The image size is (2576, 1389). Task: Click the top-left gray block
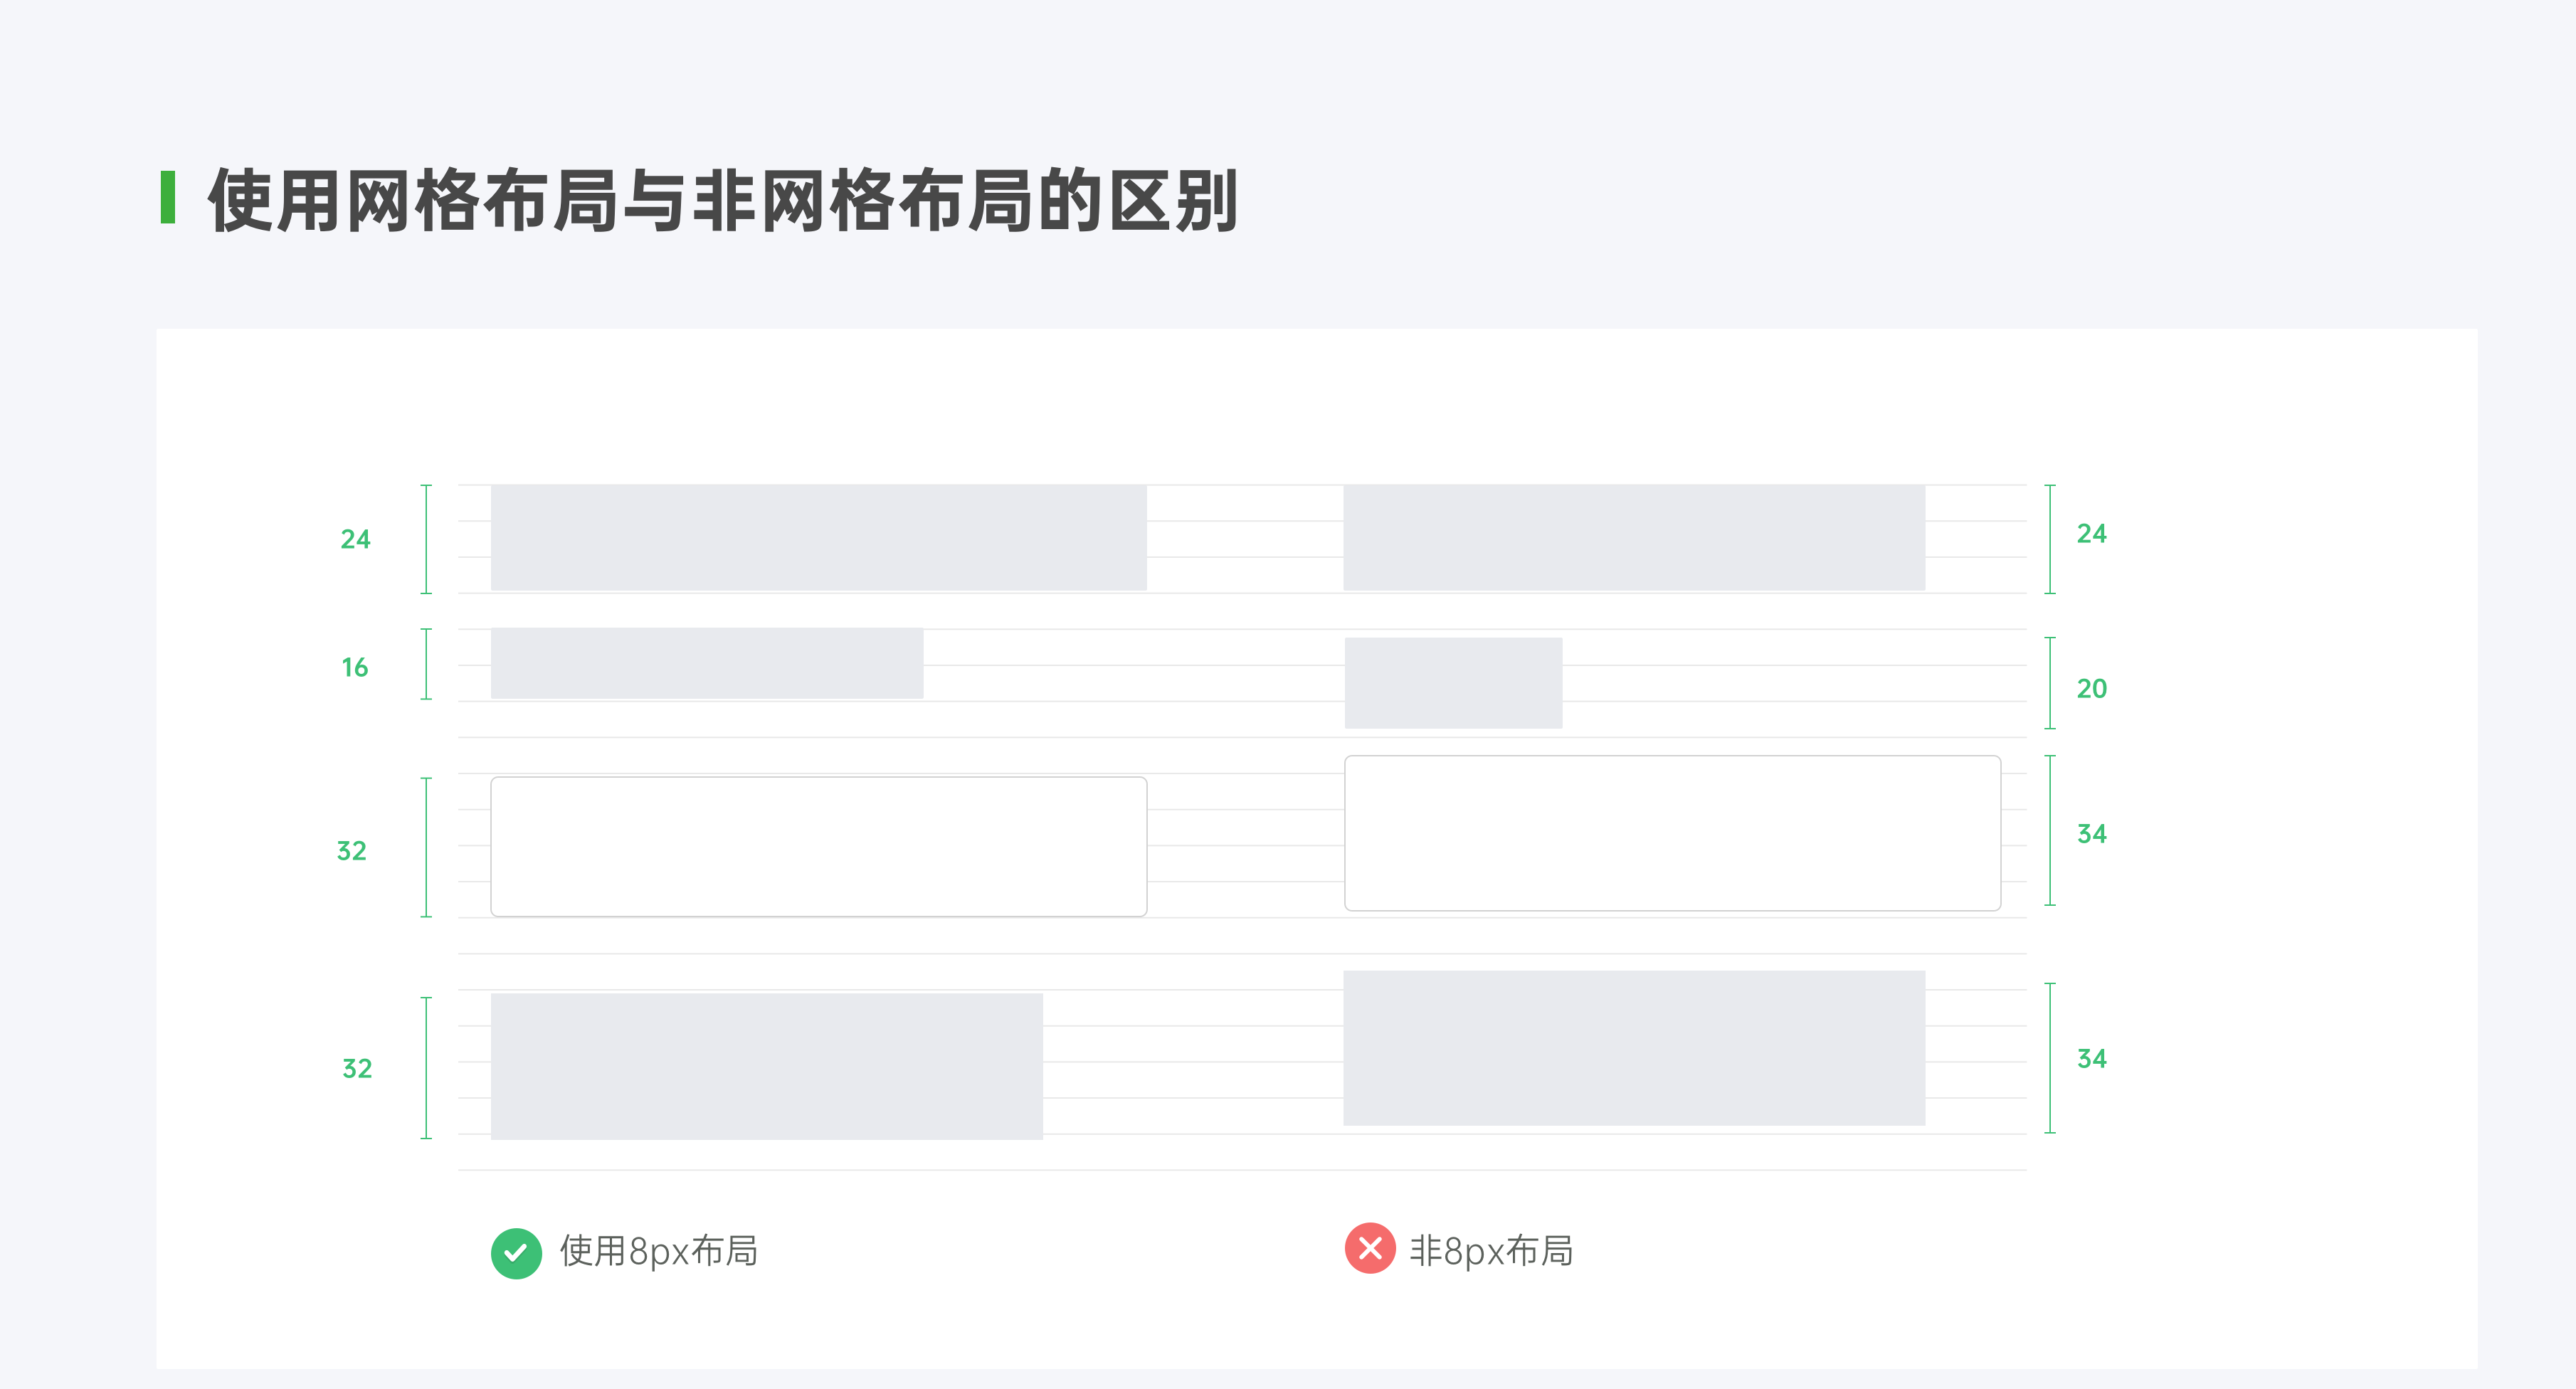coord(819,538)
